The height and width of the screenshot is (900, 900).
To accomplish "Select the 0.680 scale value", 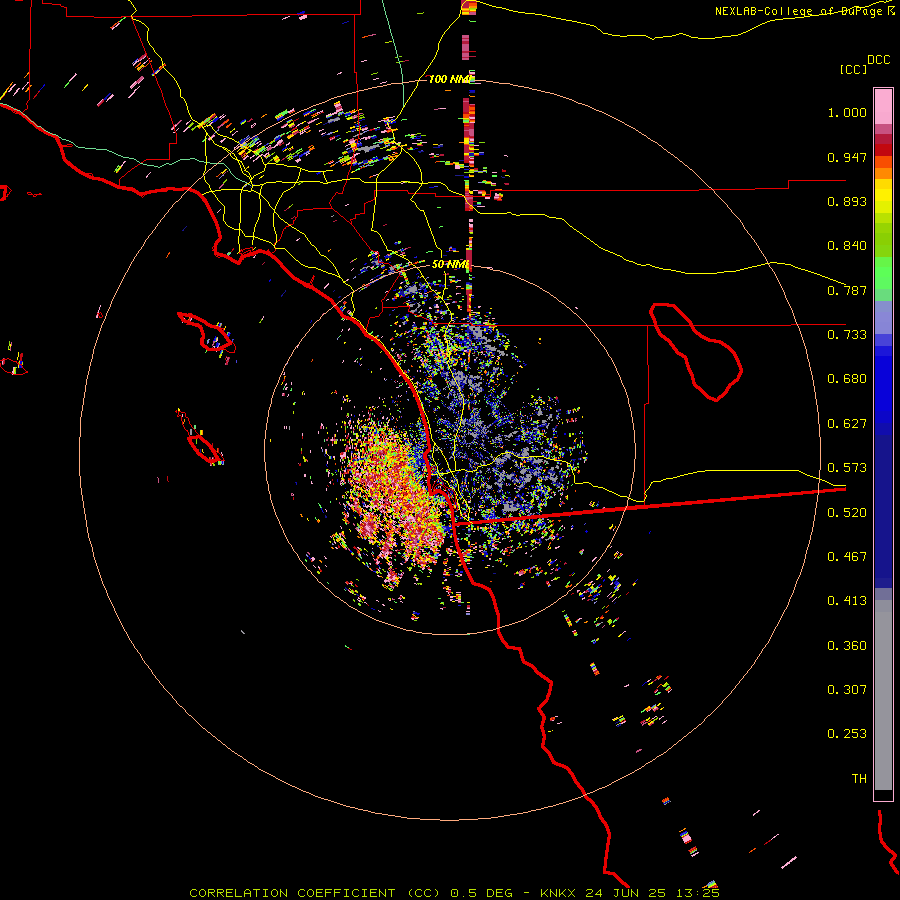I will point(847,379).
